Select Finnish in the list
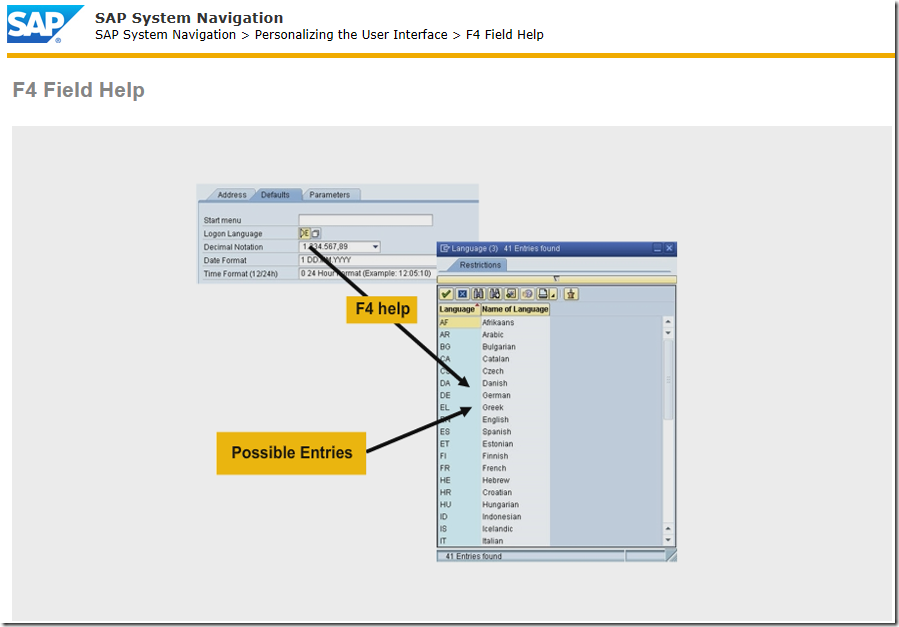 click(x=494, y=456)
